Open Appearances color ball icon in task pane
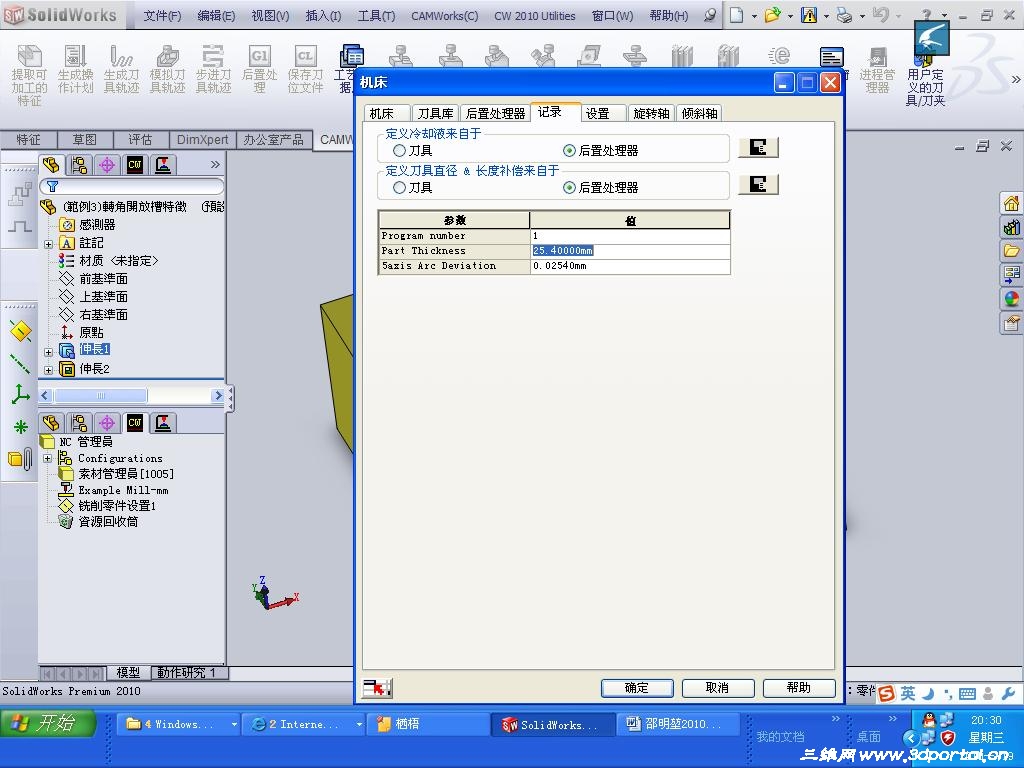The height and width of the screenshot is (768, 1024). pos(1012,299)
